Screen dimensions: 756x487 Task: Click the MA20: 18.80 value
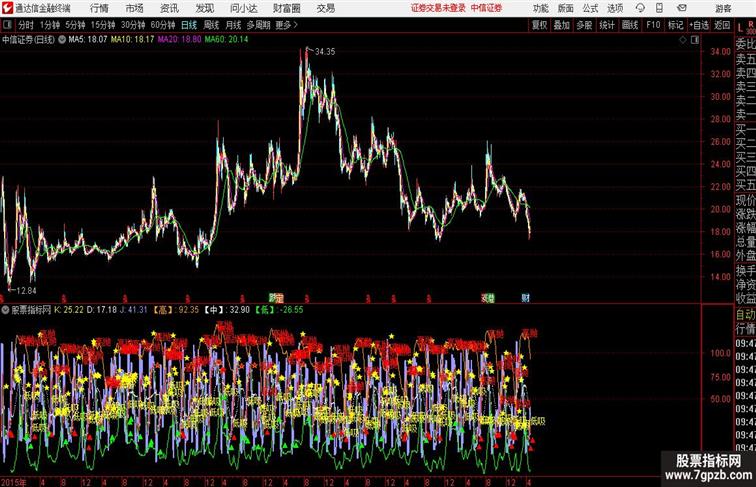click(x=179, y=40)
